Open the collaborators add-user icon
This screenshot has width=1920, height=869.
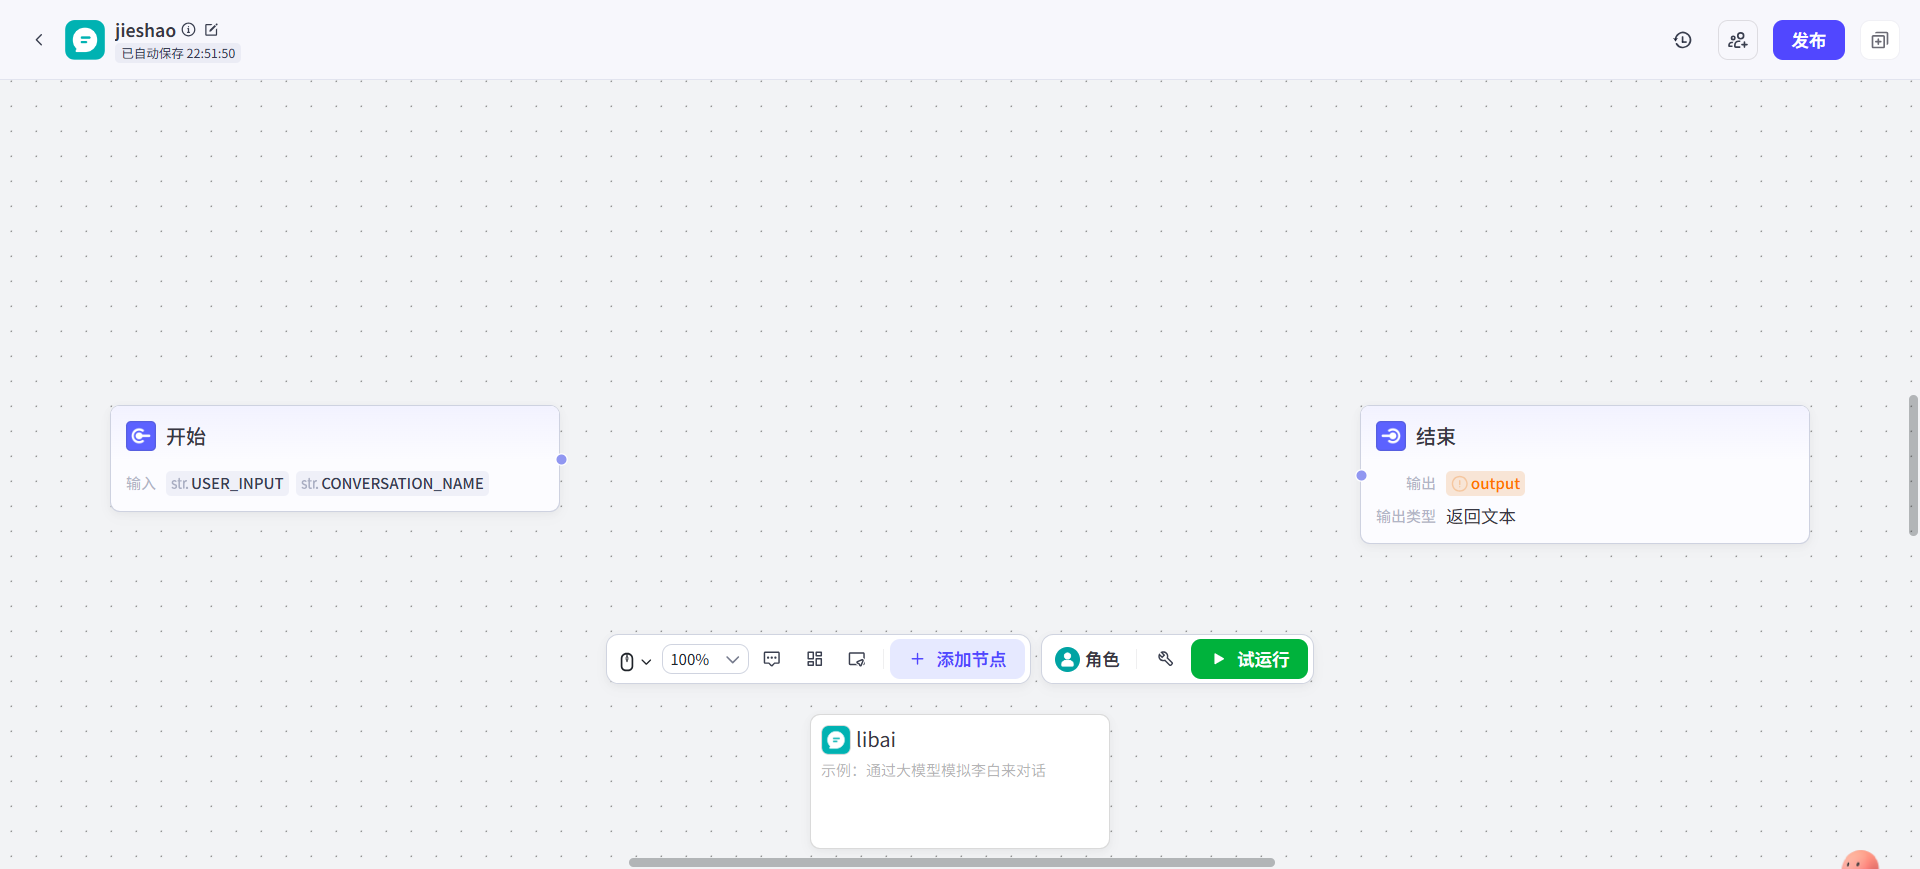coord(1738,40)
